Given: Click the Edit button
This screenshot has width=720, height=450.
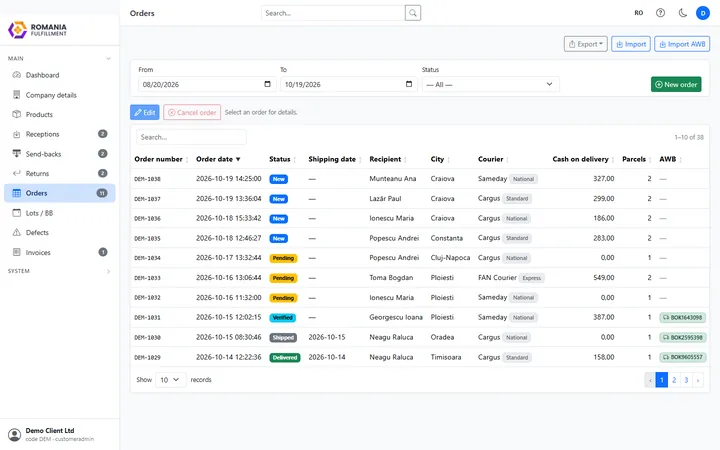Looking at the screenshot, I should point(145,112).
